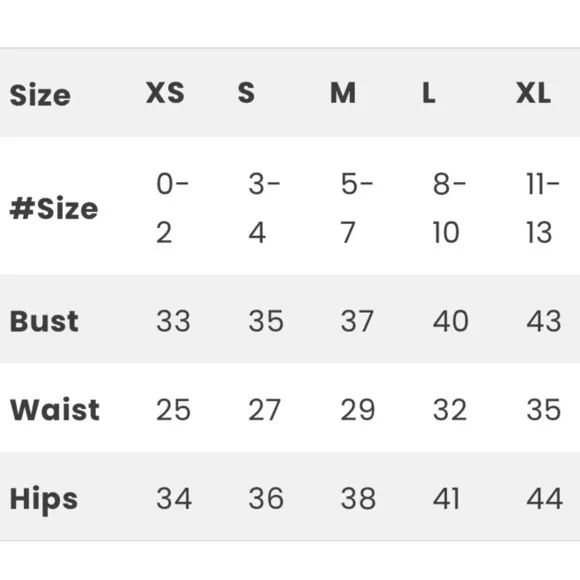This screenshot has height=580, width=580.
Task: Select the M size column header
Action: click(x=343, y=92)
